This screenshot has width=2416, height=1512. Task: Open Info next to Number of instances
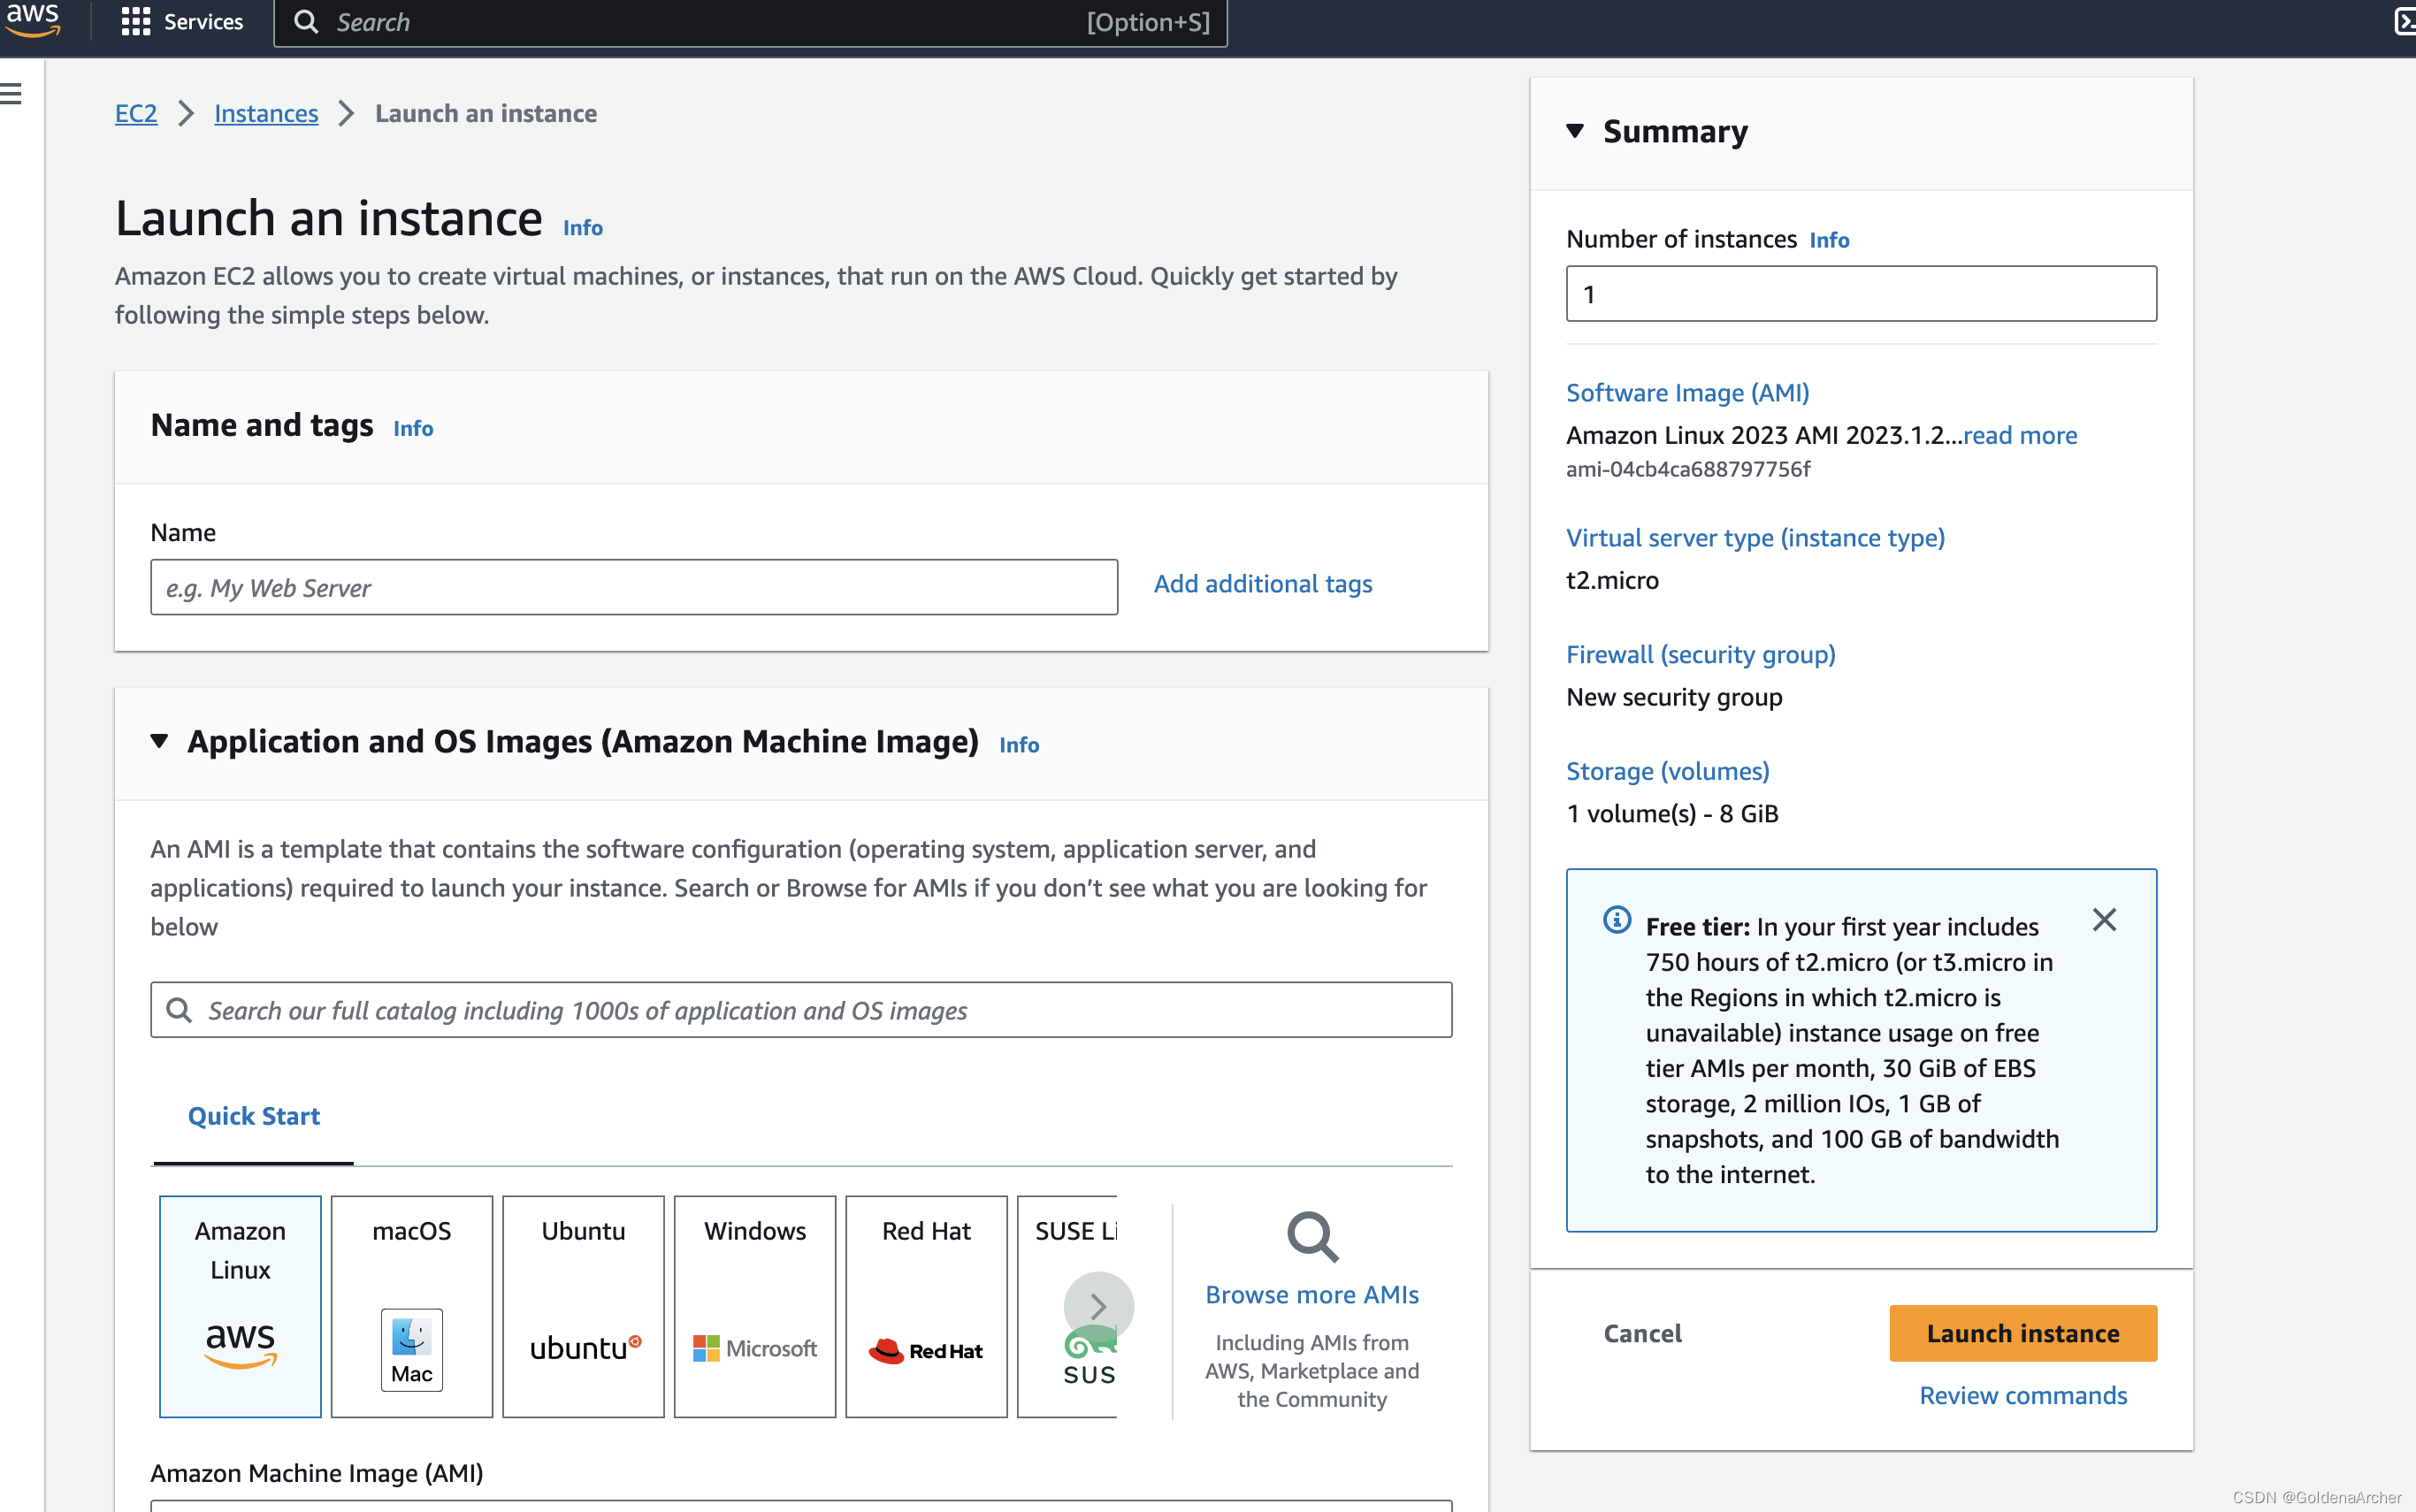click(x=1829, y=240)
